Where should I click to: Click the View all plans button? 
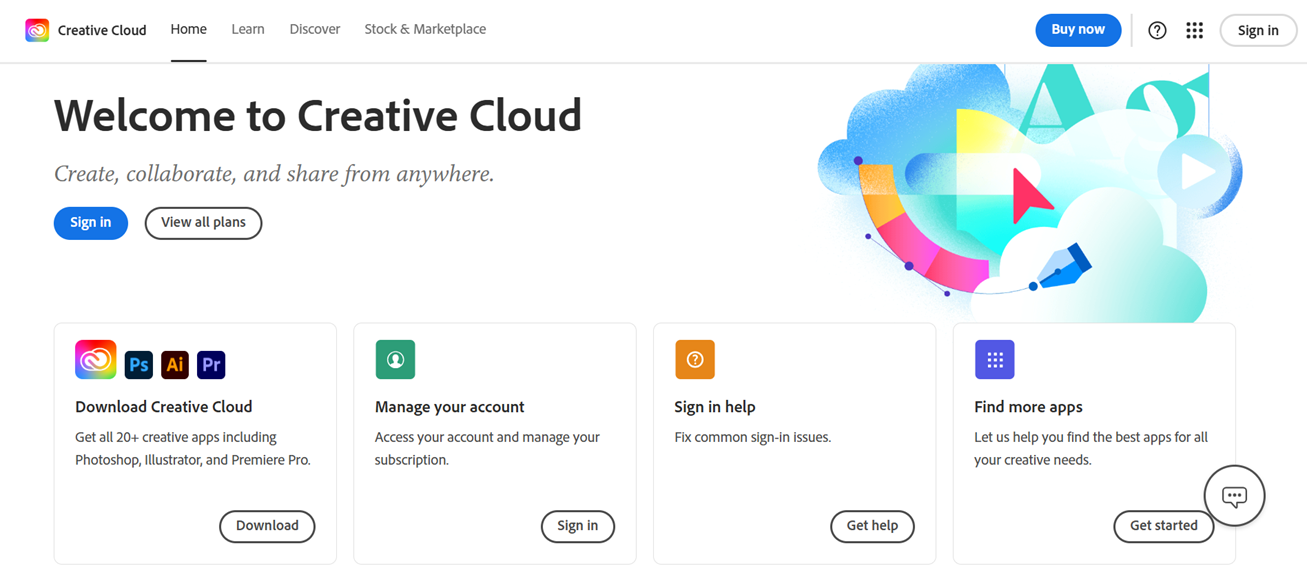203,223
